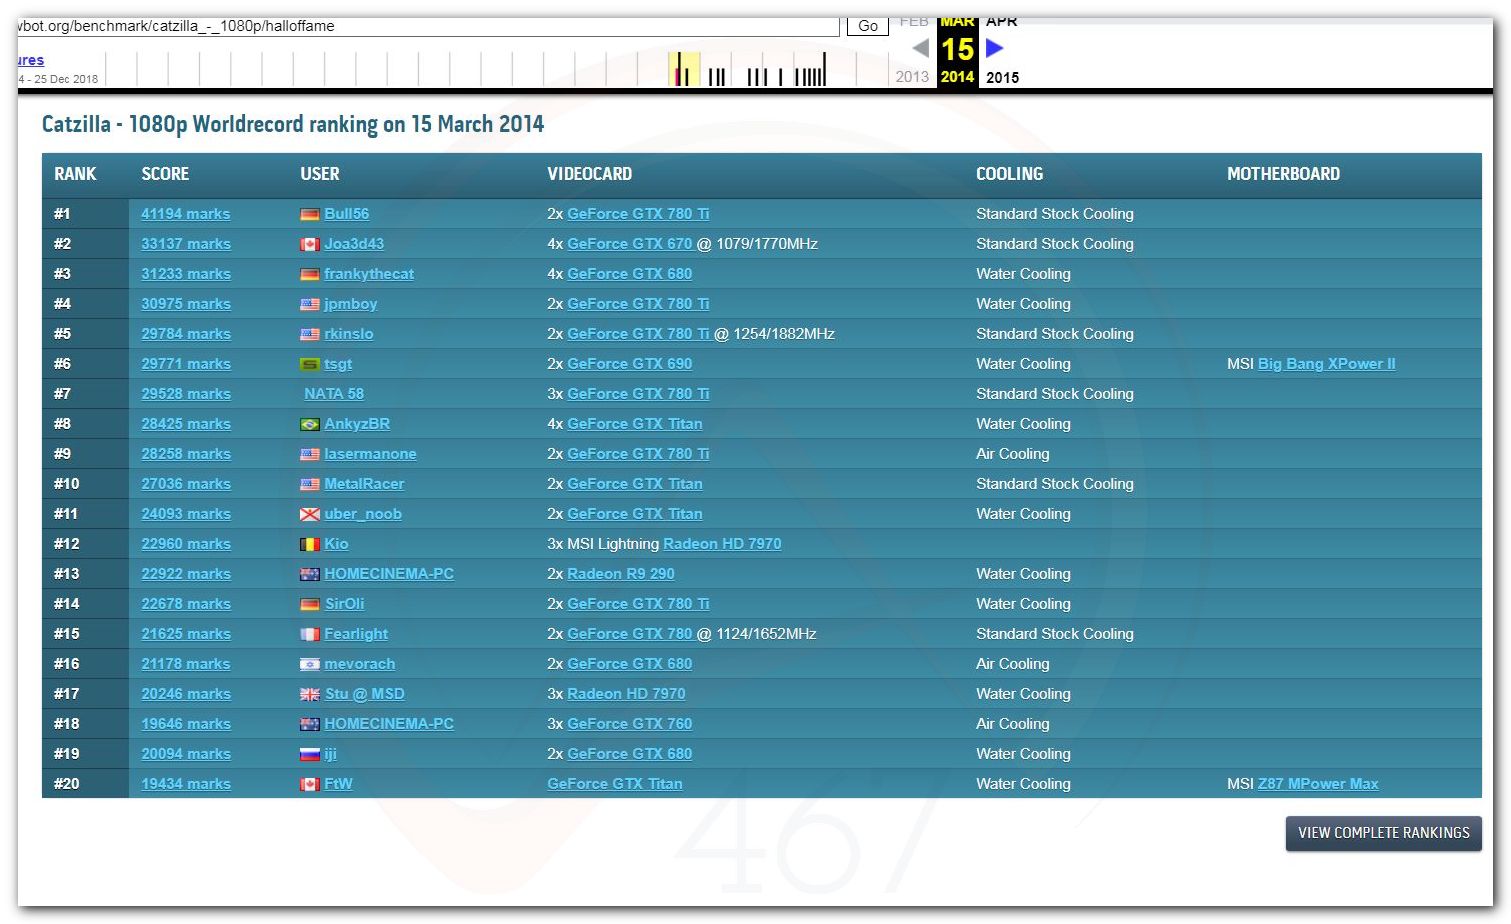Open the MetalRacer user link

pos(364,484)
